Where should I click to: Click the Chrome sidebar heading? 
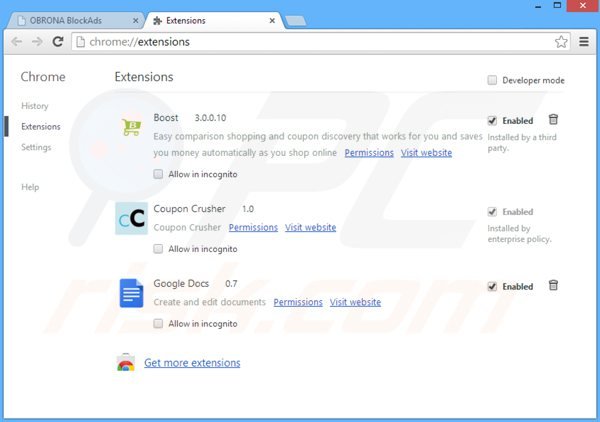coord(43,77)
